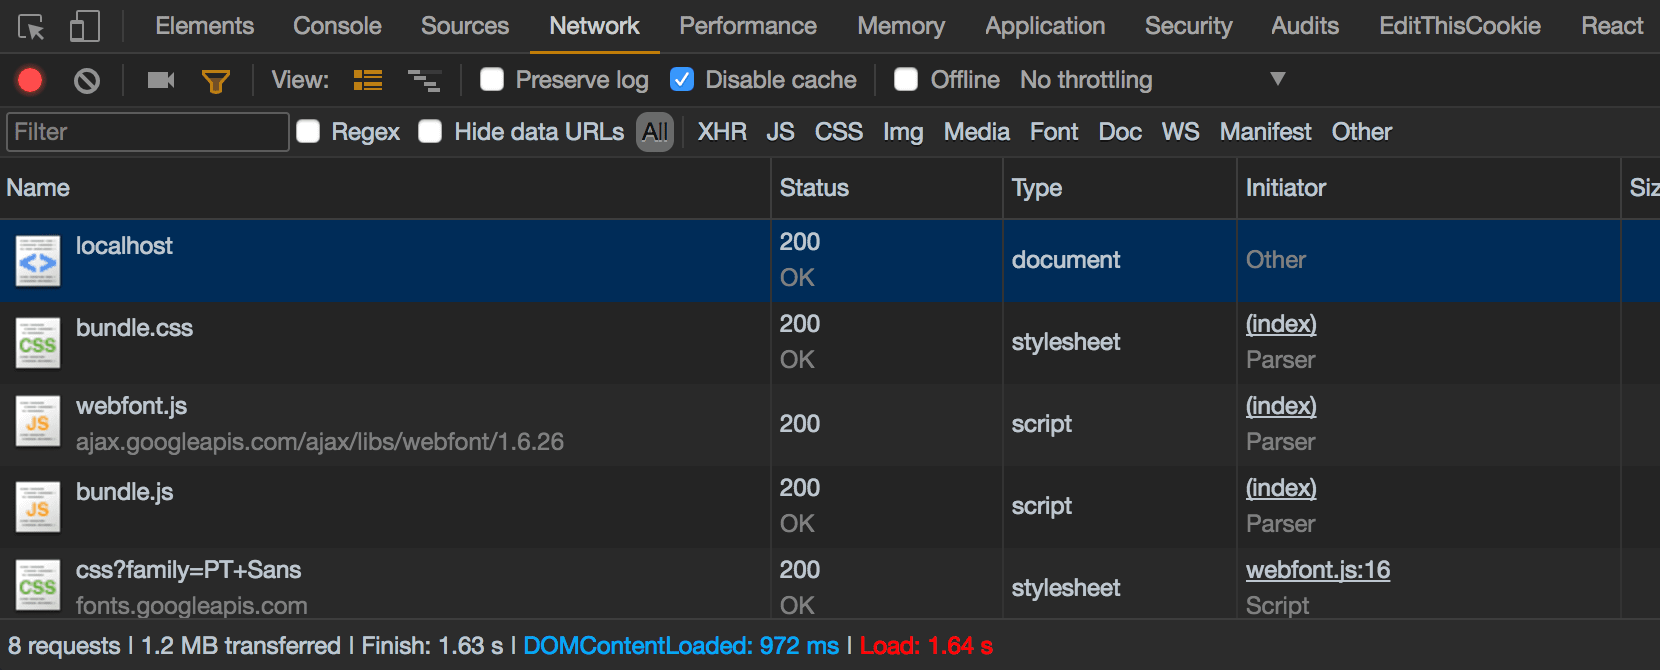Enable Offline checkbox
The image size is (1660, 670).
click(x=906, y=79)
